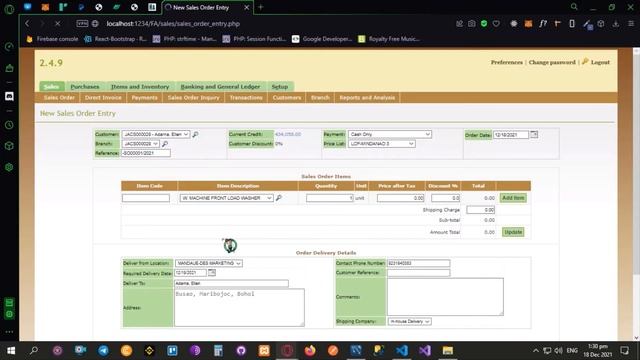Open the Firebase console bookmark
Viewport: 640px width, 360px height.
click(53, 39)
